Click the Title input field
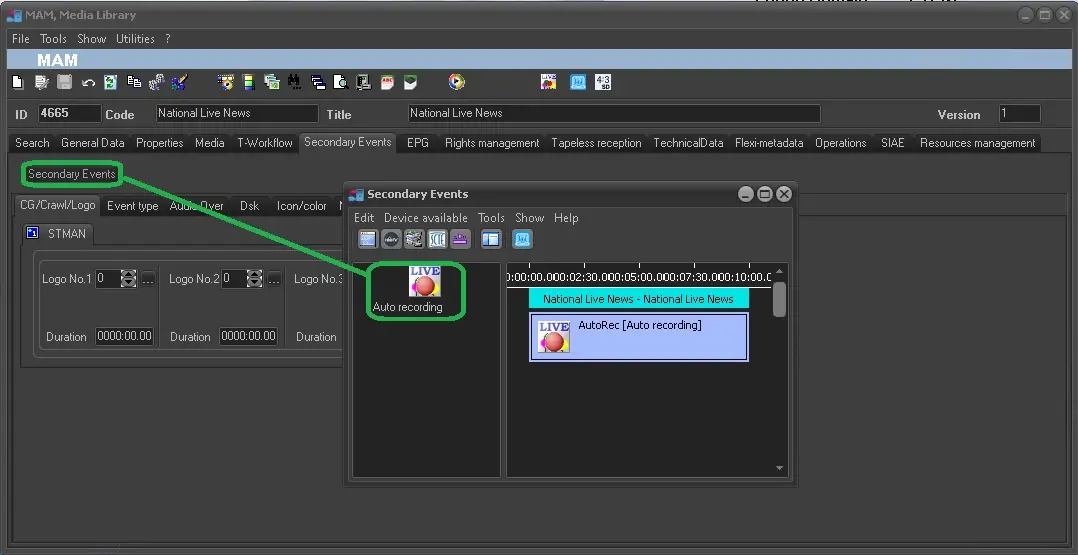1078x555 pixels. [614, 114]
